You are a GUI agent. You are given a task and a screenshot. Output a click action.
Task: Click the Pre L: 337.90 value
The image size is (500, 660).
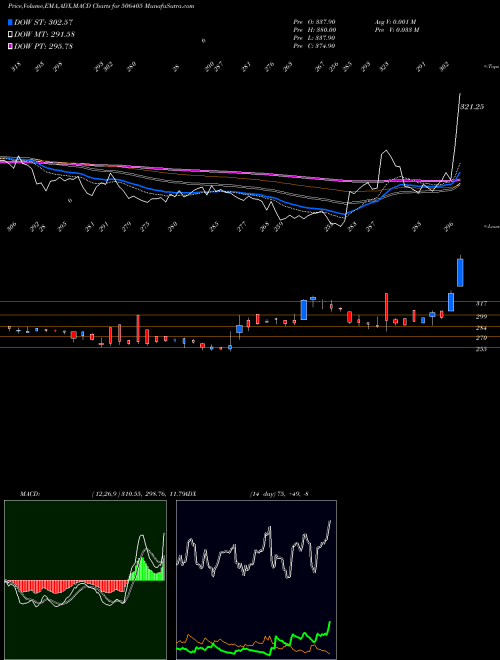point(314,38)
